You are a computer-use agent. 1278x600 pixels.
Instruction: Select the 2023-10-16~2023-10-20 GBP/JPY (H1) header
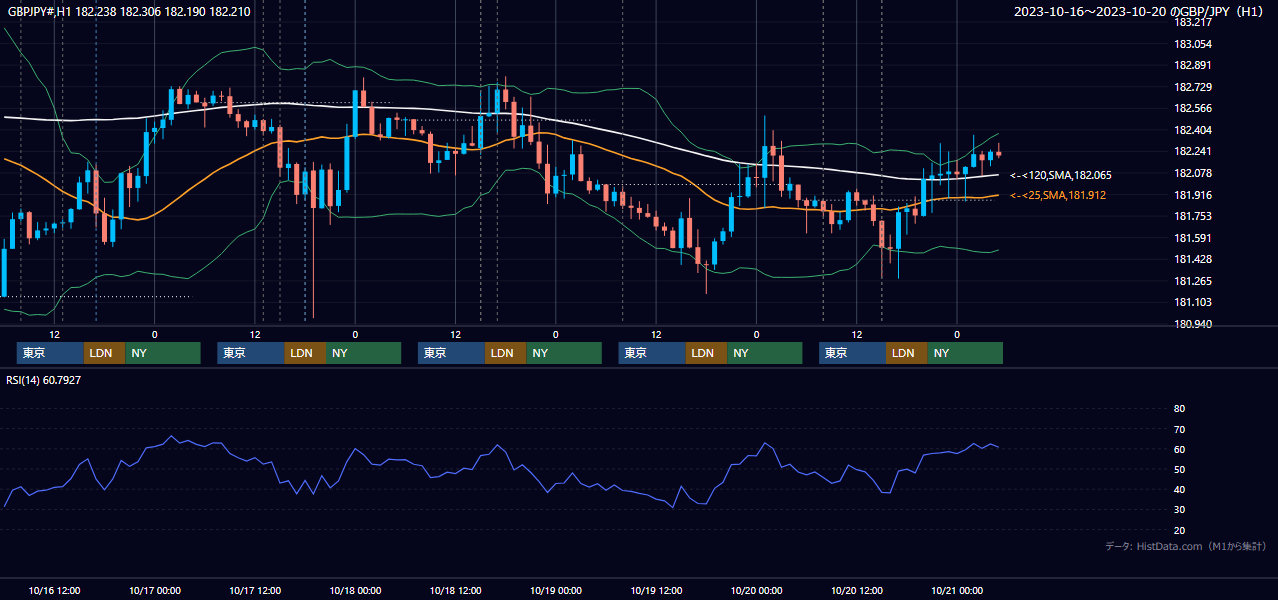tap(1140, 11)
